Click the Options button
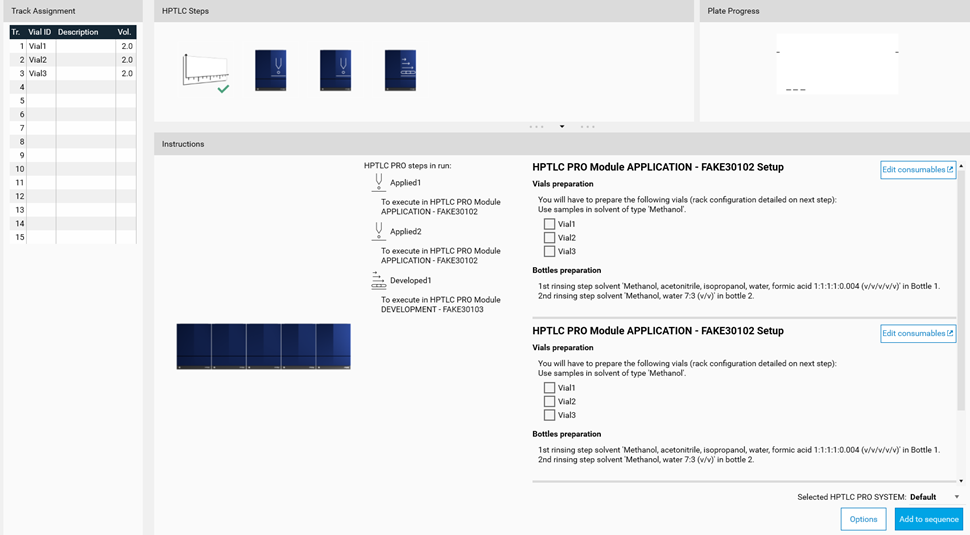 pyautogui.click(x=863, y=519)
